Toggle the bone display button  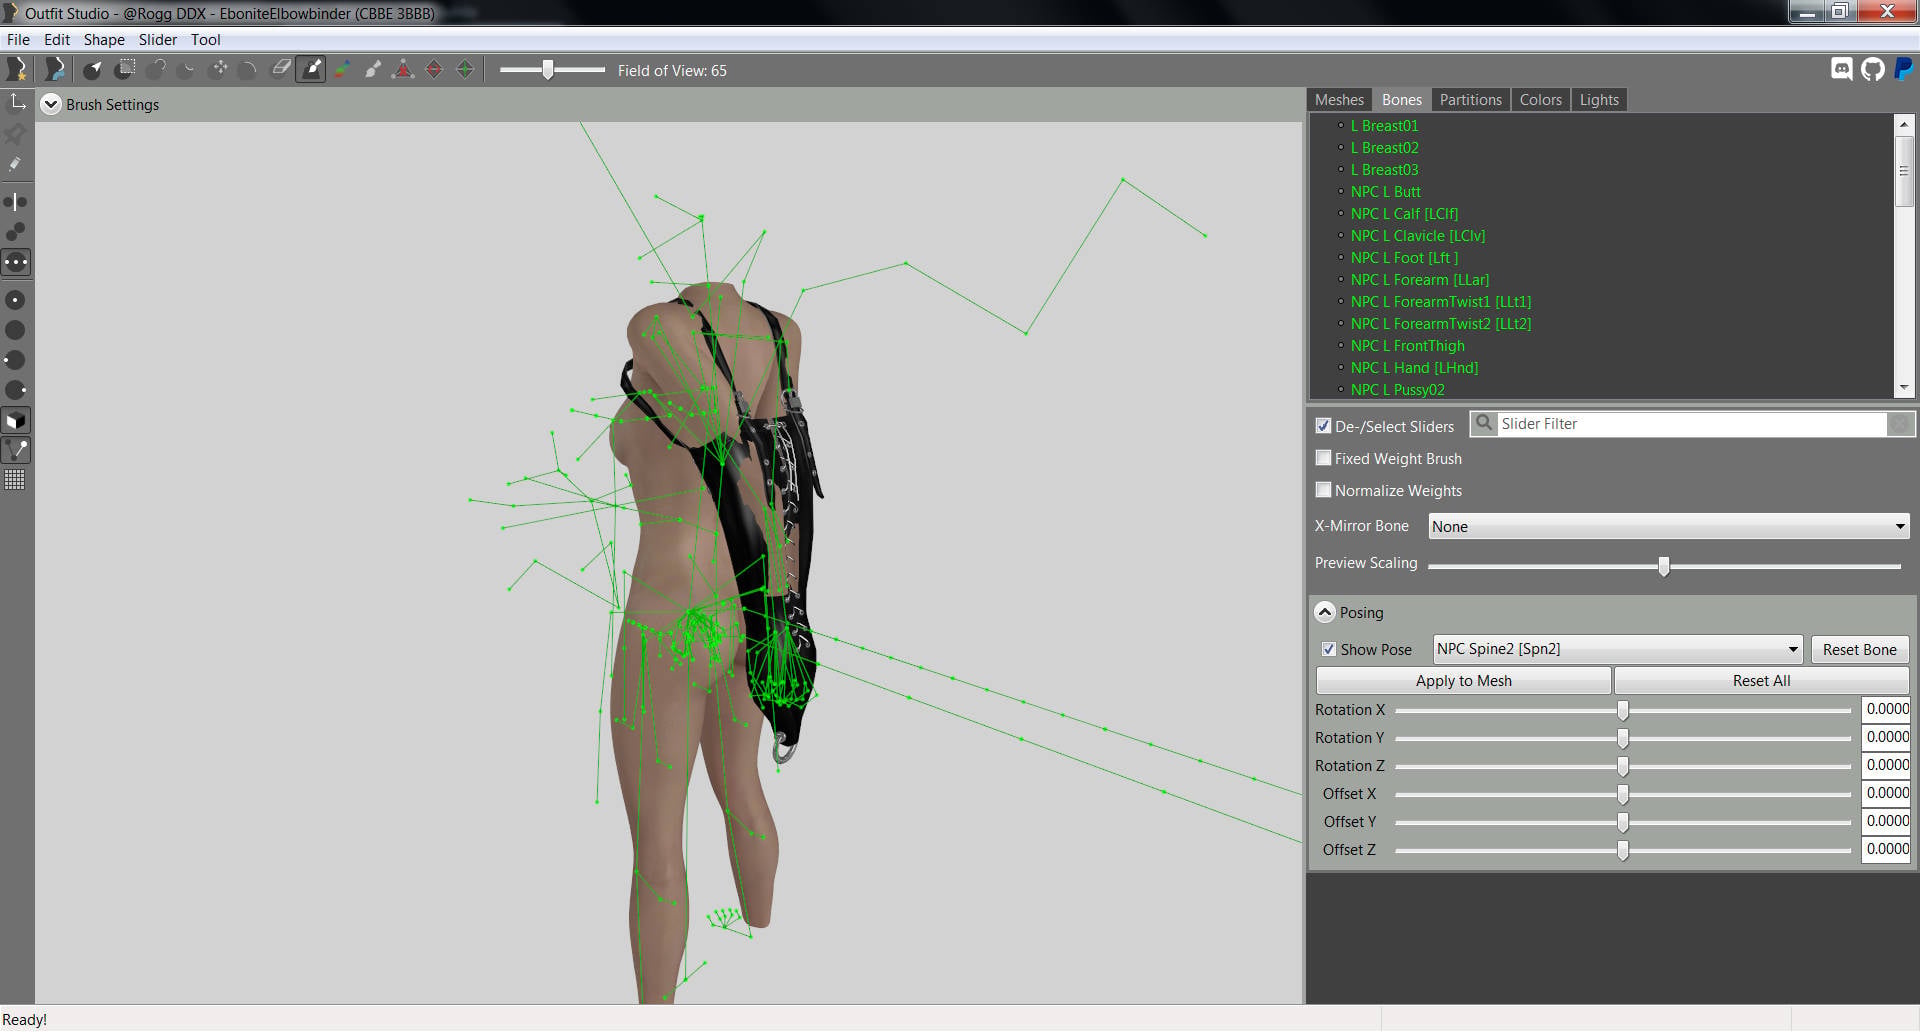tap(16, 450)
